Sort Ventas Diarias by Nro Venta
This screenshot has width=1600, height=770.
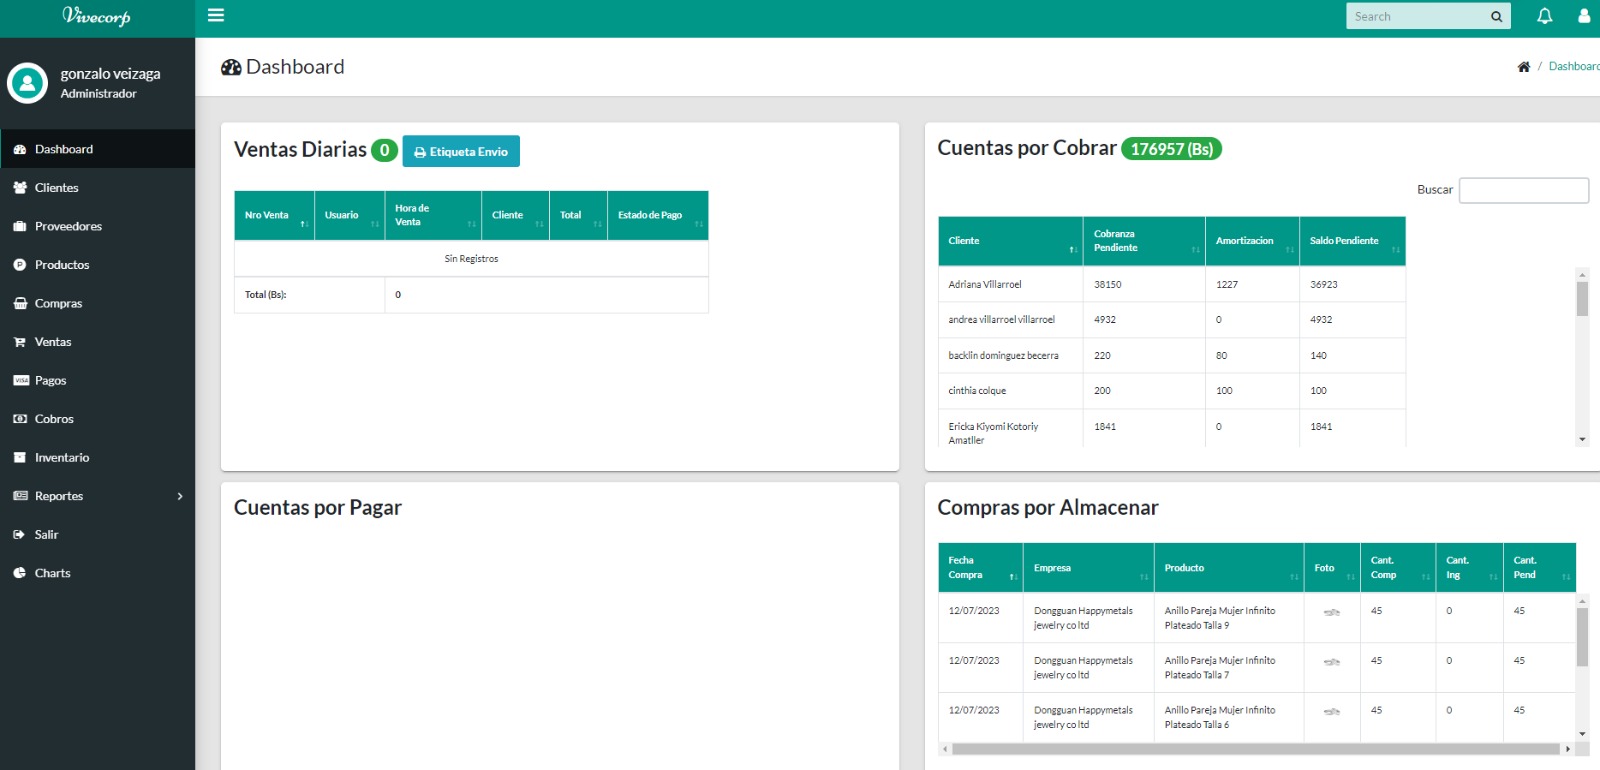[274, 216]
